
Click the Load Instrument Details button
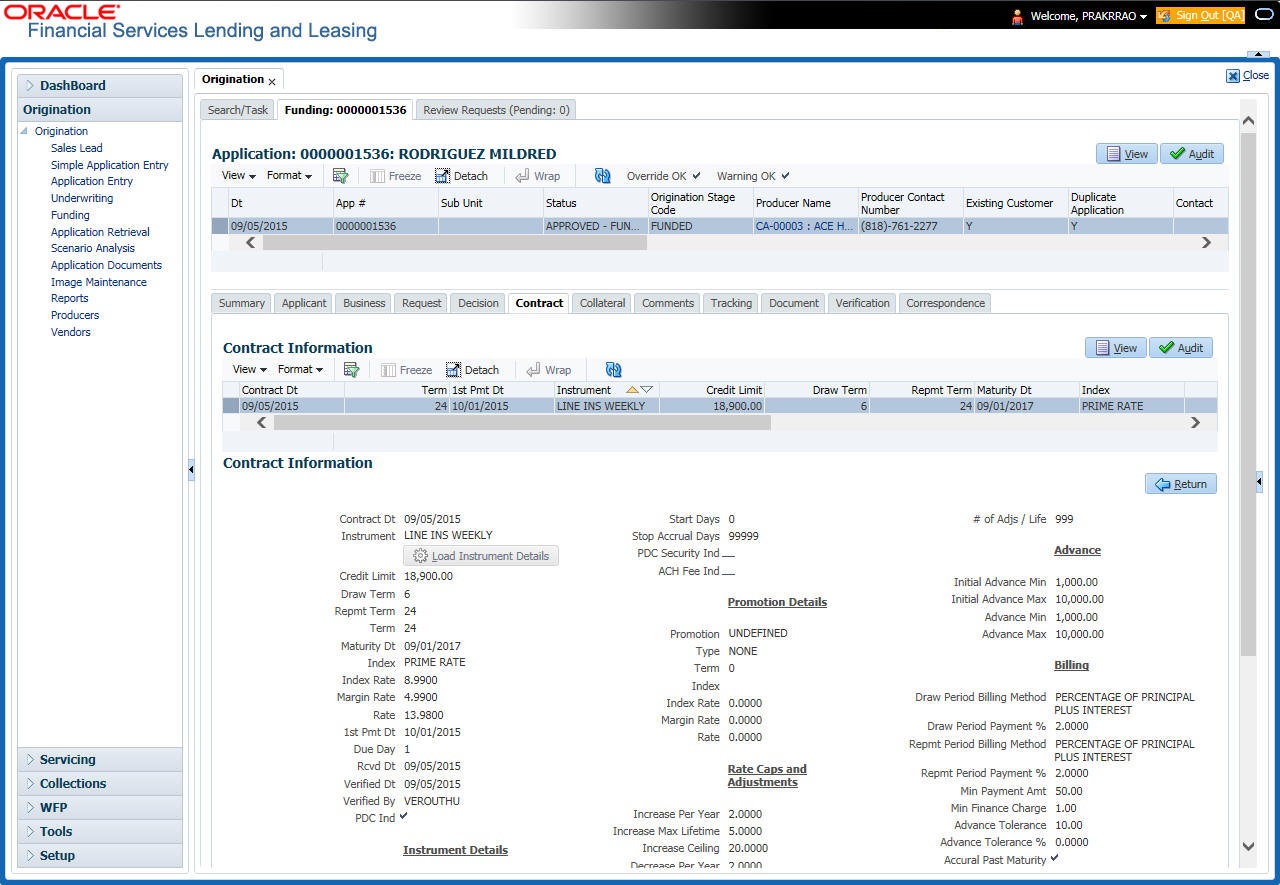click(481, 556)
